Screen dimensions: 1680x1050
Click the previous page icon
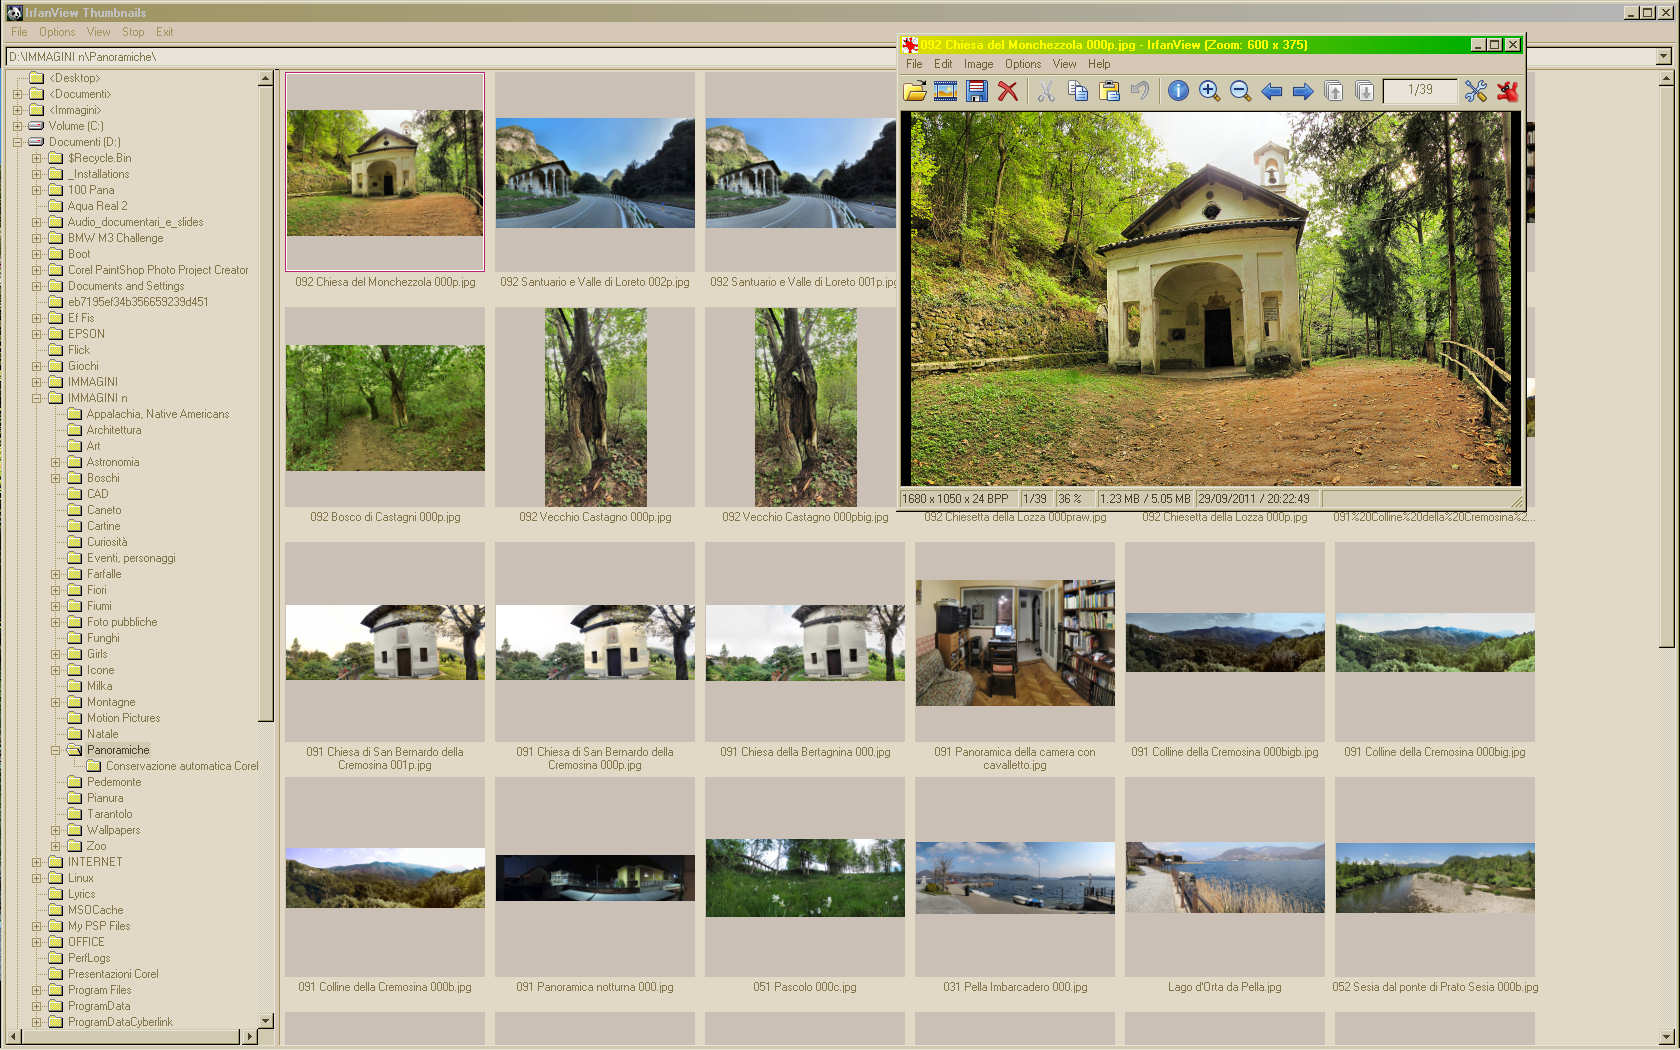pyautogui.click(x=1333, y=91)
